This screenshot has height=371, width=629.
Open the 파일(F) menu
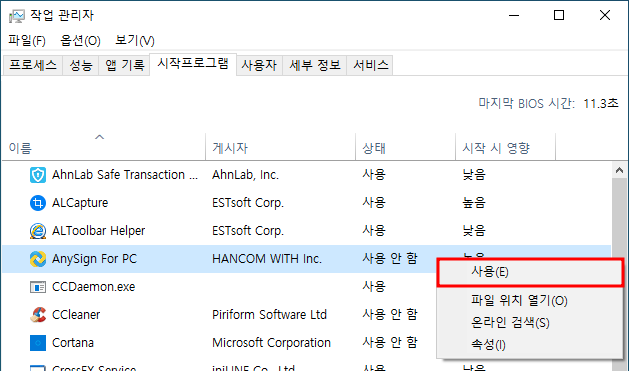click(x=27, y=41)
